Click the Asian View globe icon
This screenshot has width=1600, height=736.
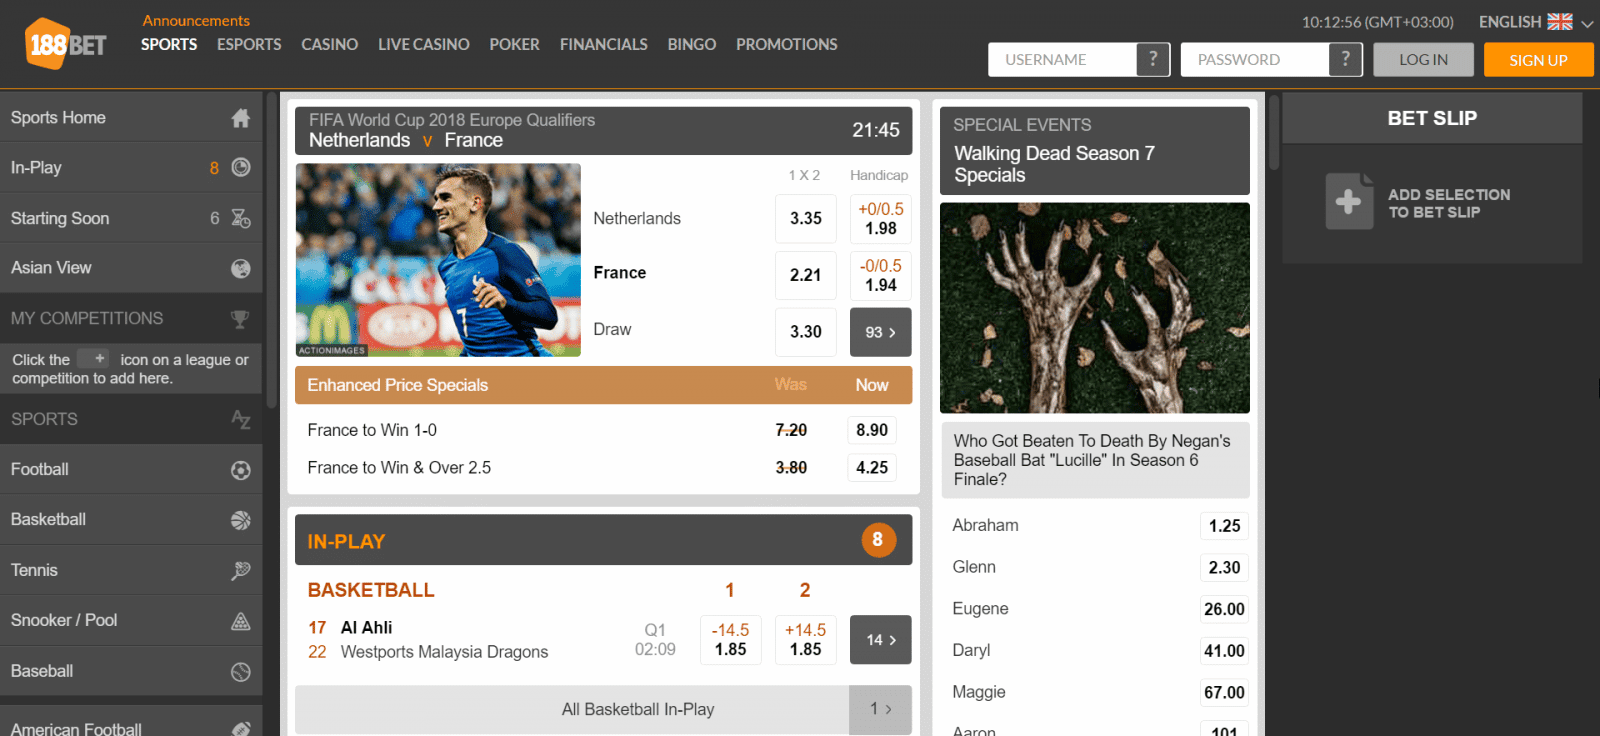pyautogui.click(x=241, y=268)
